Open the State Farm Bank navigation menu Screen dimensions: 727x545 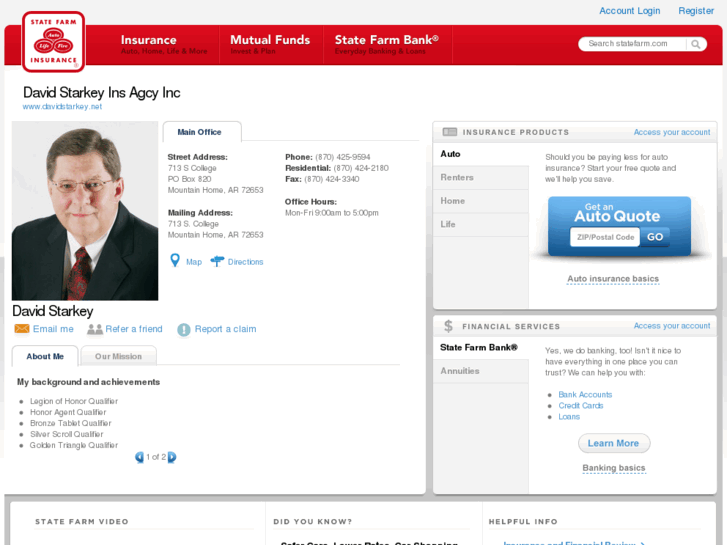(x=387, y=45)
